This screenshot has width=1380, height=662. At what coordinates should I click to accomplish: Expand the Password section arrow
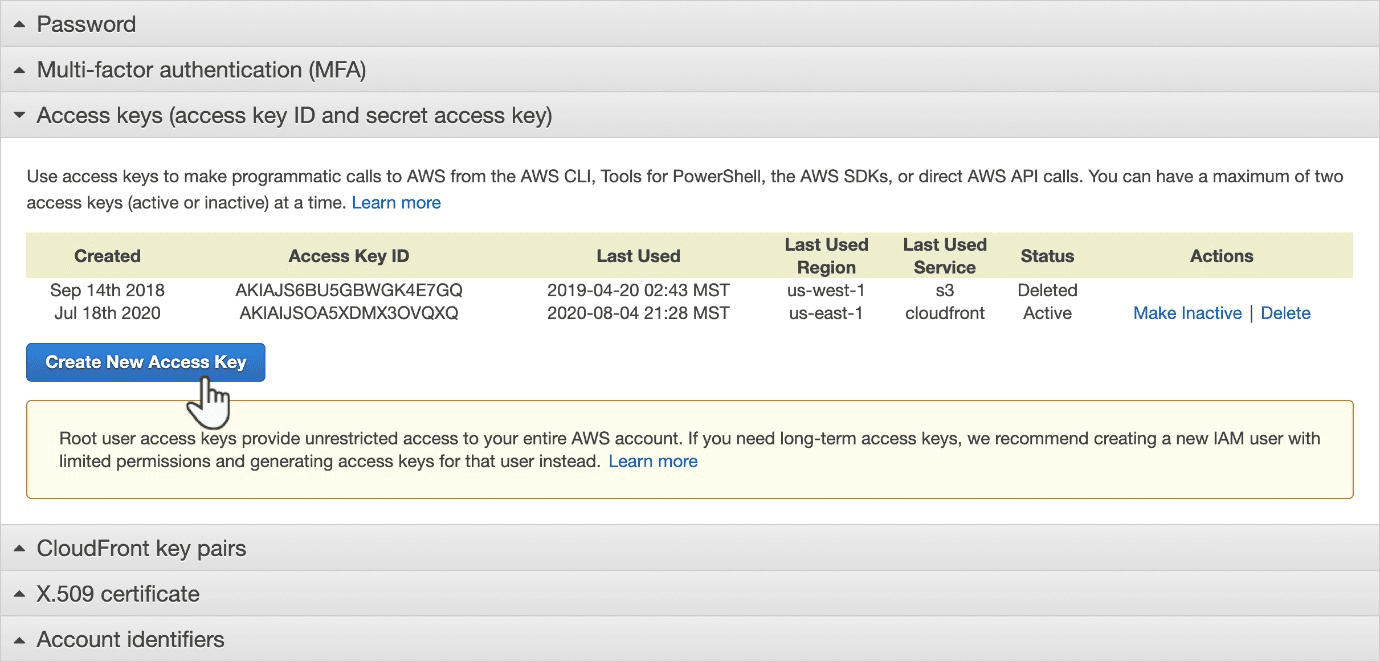pos(19,24)
